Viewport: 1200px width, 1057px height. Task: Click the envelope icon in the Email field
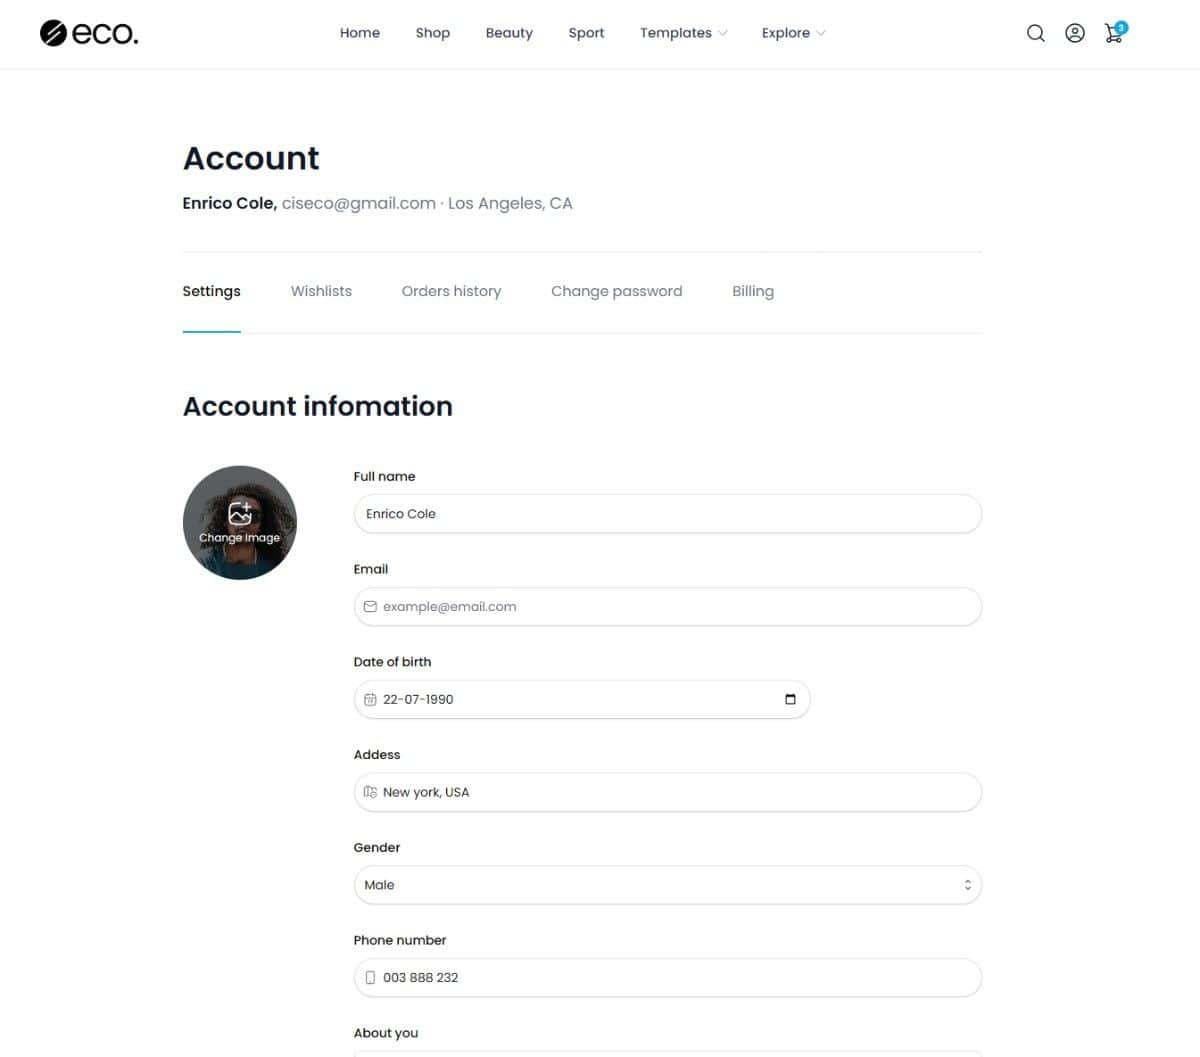tap(370, 606)
